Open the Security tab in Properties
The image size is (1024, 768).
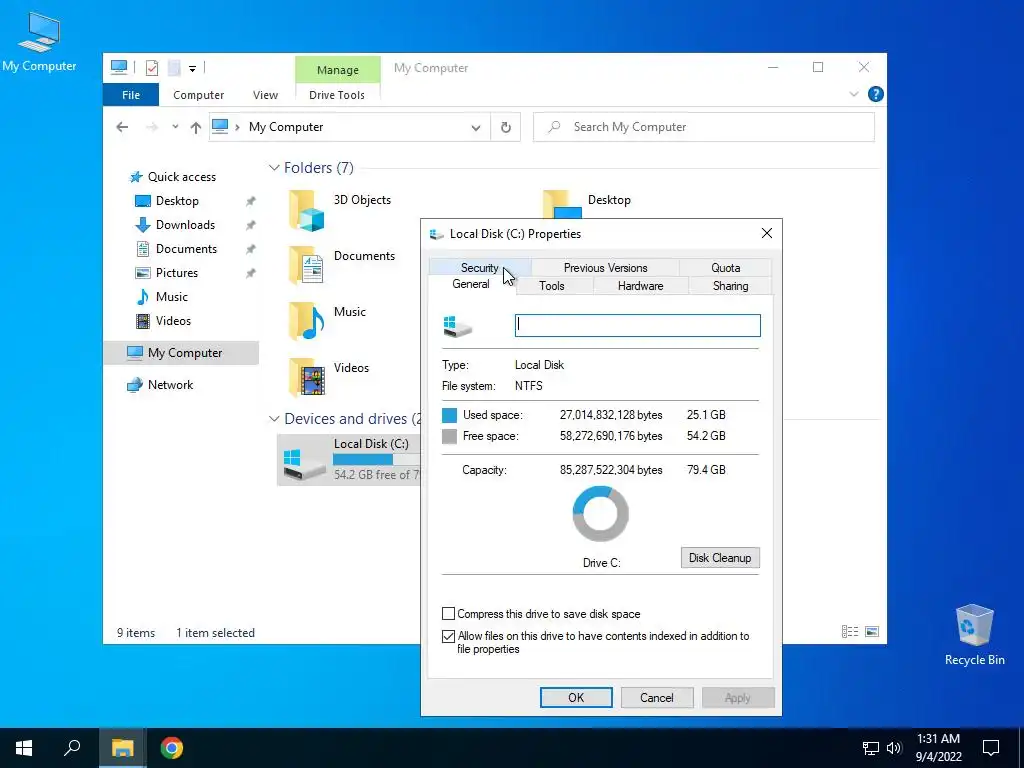(x=479, y=268)
